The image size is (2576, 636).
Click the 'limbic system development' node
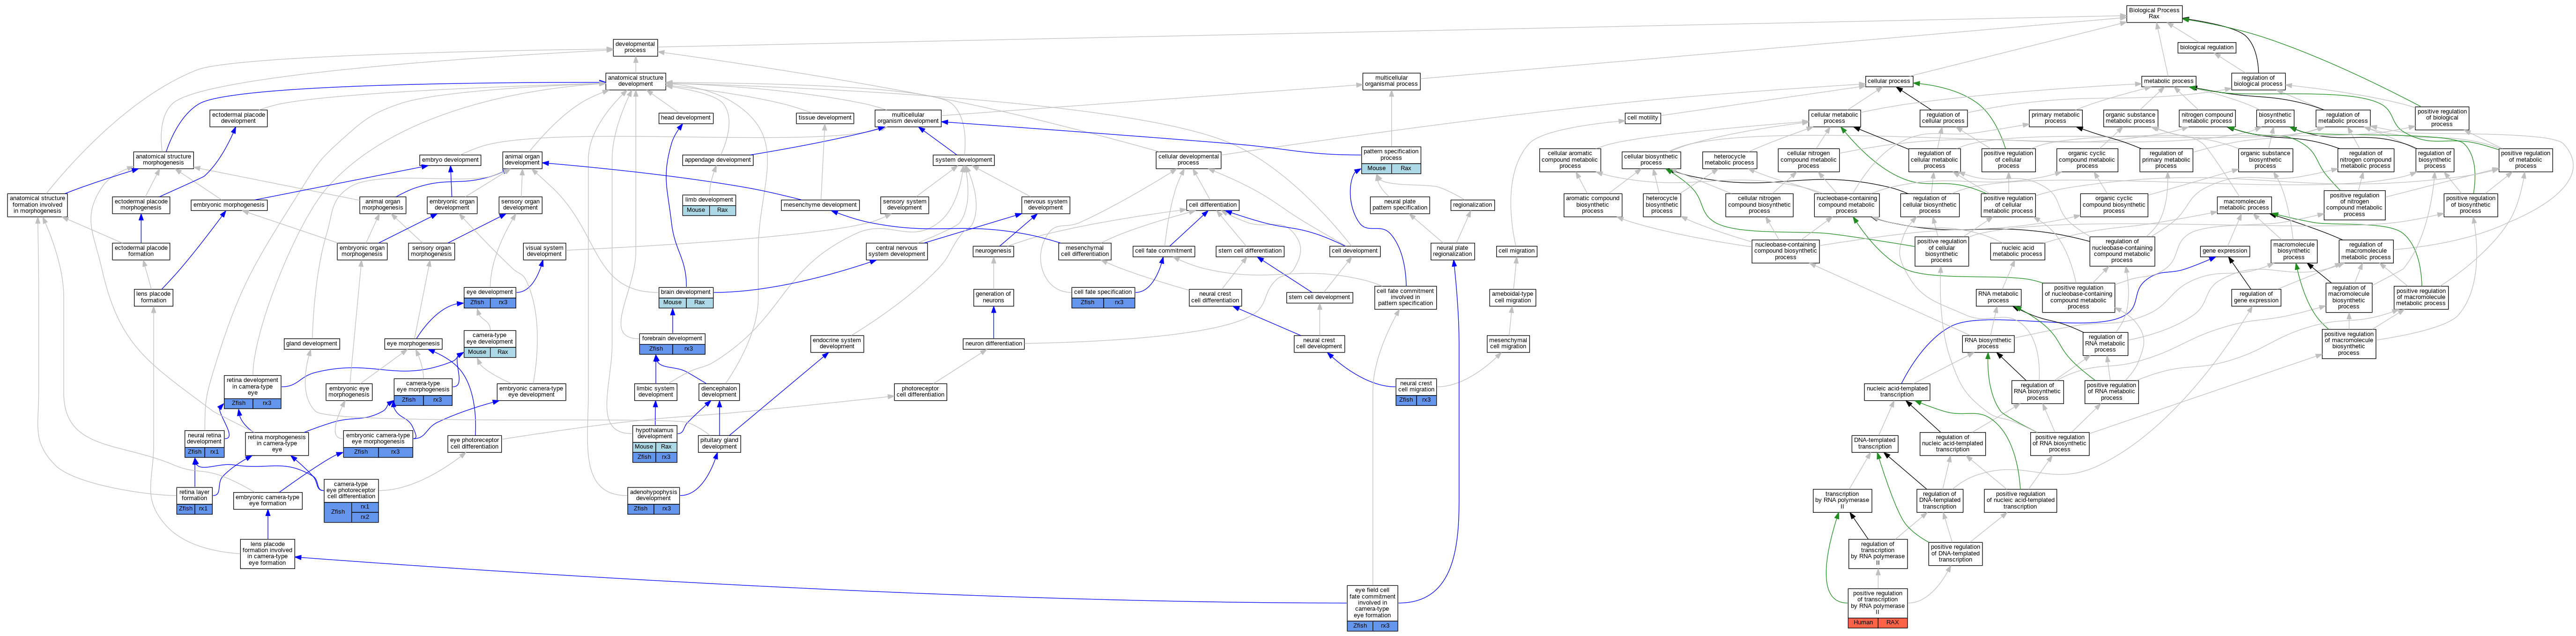pos(655,392)
